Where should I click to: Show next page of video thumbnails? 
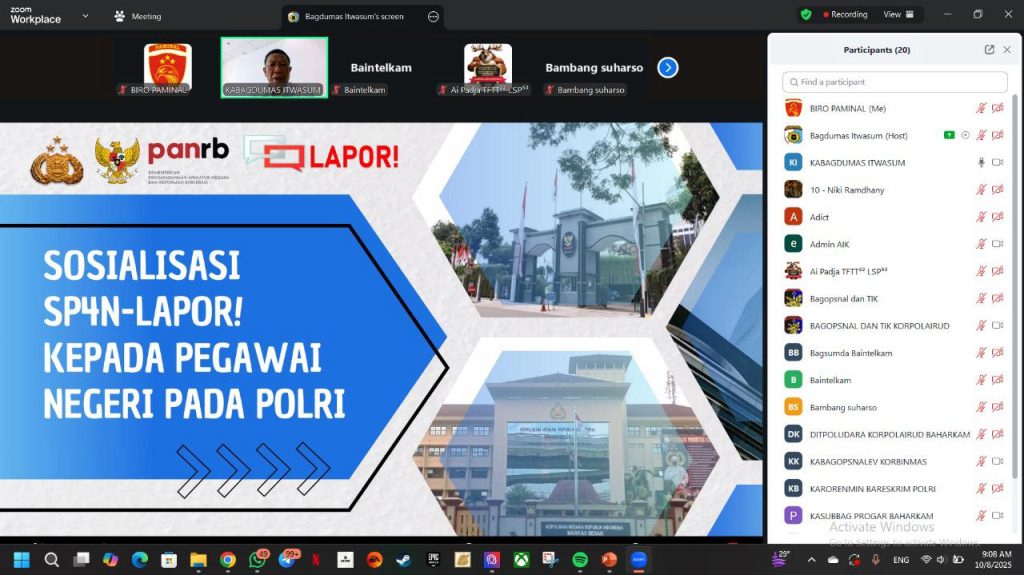668,68
